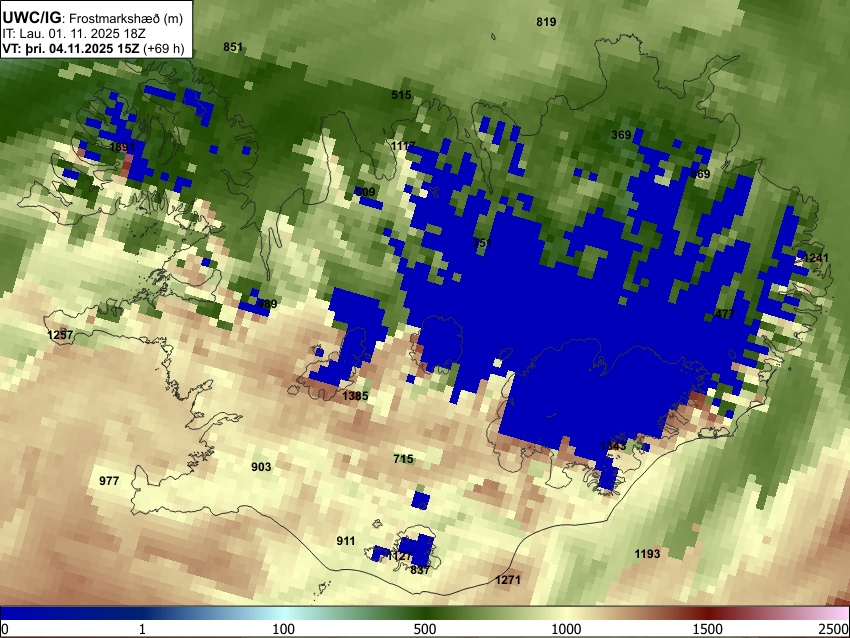Click the map value 715
The image size is (850, 638).
click(x=403, y=459)
